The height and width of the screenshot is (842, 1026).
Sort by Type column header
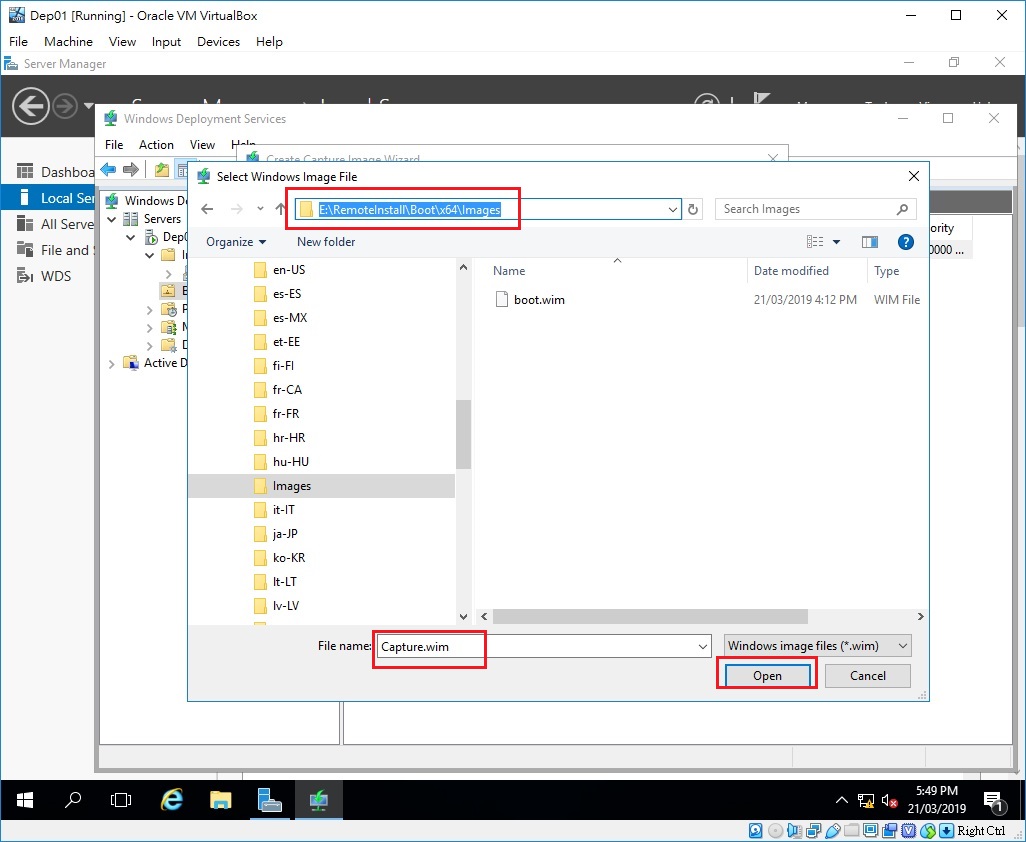pos(887,271)
